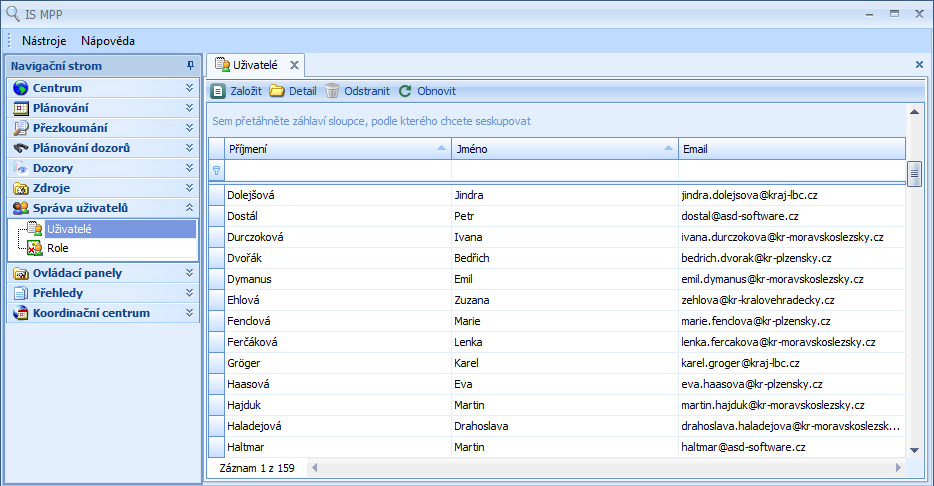Screen dimensions: 934x486
Task: Click the vertical scrollbar thumb
Action: click(914, 174)
